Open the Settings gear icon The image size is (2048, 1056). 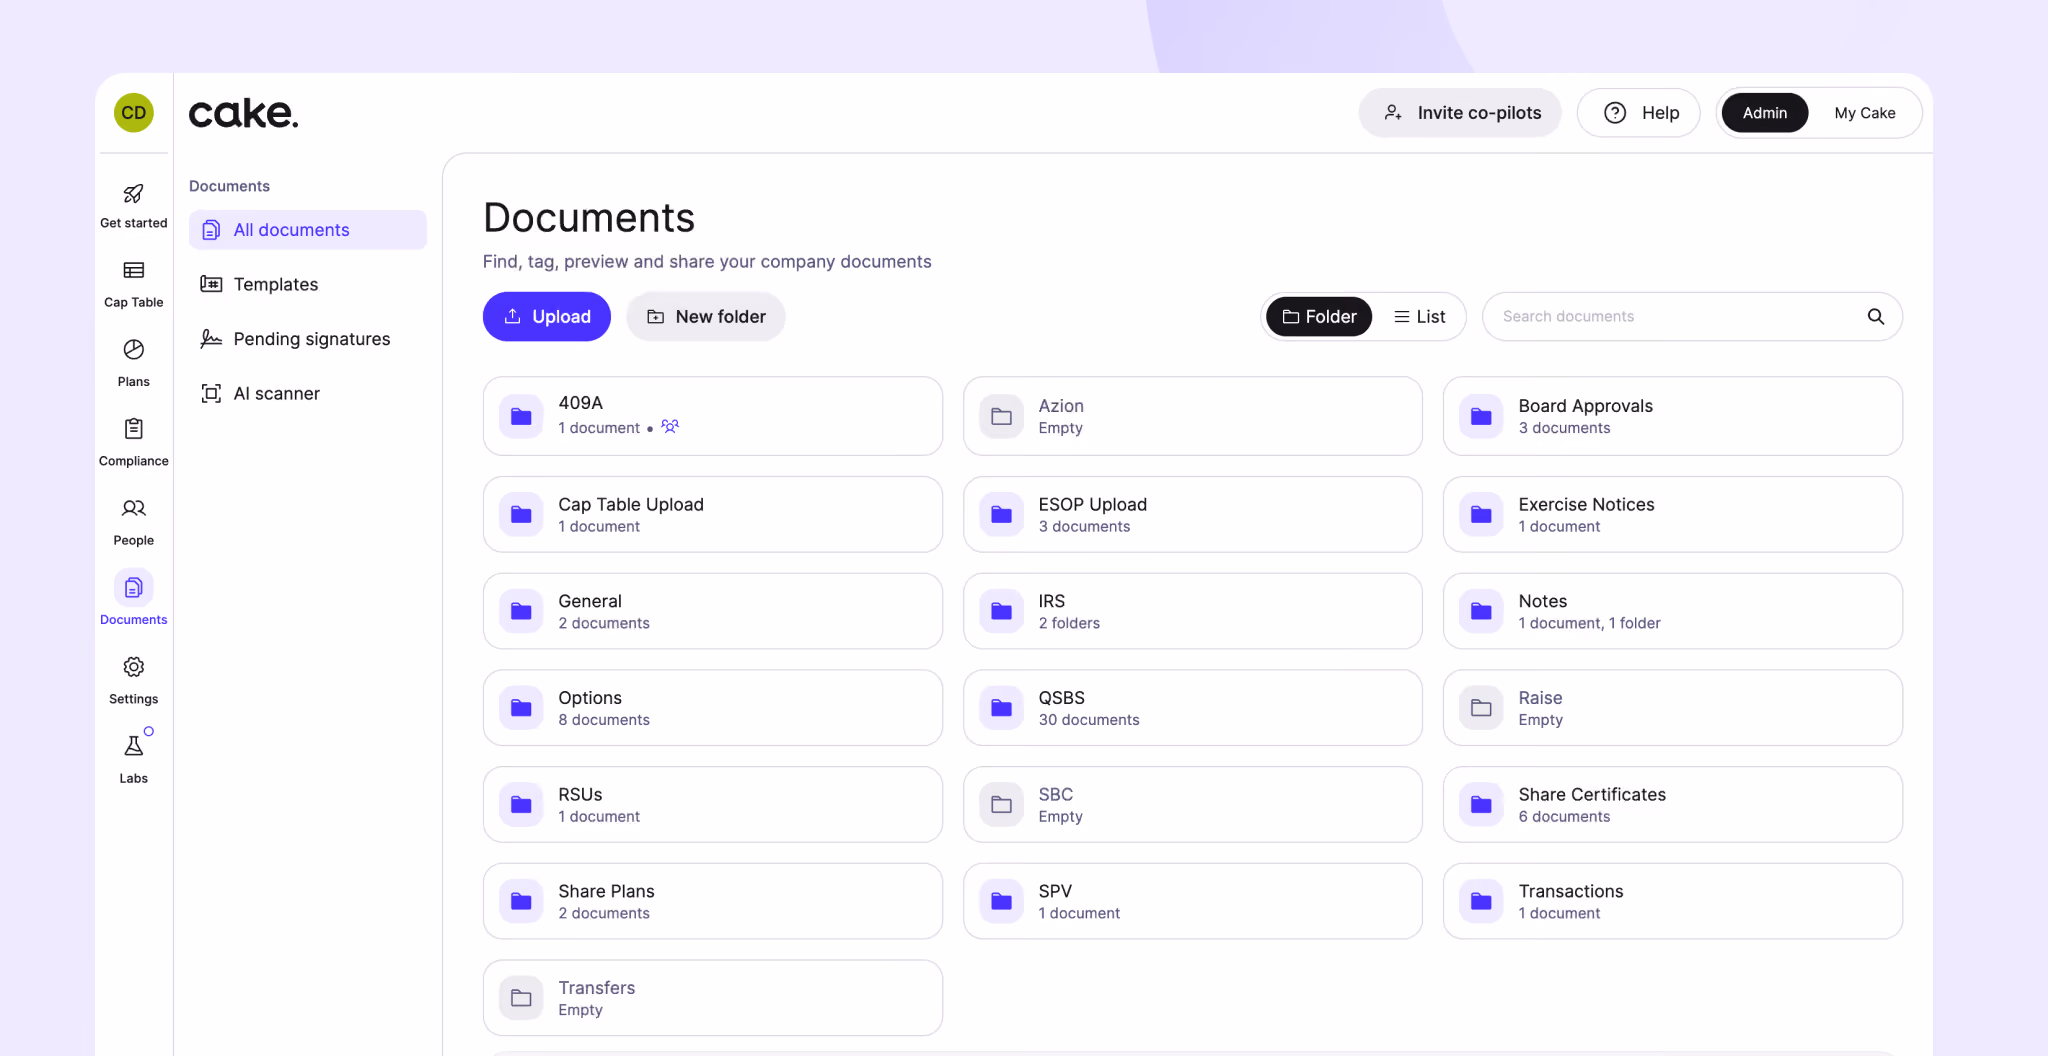(134, 667)
